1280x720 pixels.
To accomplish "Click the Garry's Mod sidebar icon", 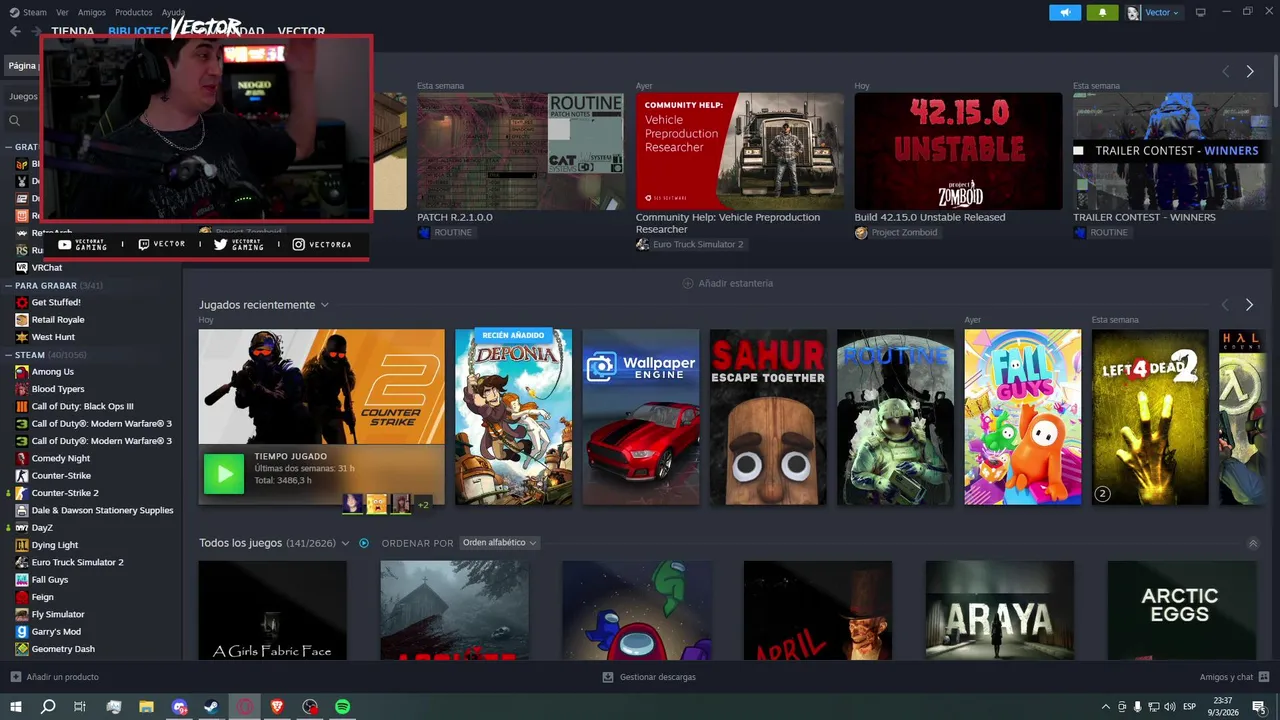I will [x=22, y=632].
